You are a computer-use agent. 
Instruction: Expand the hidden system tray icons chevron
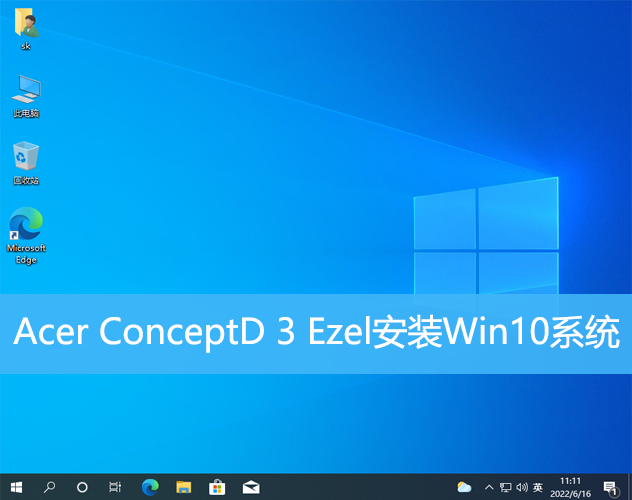pyautogui.click(x=488, y=487)
